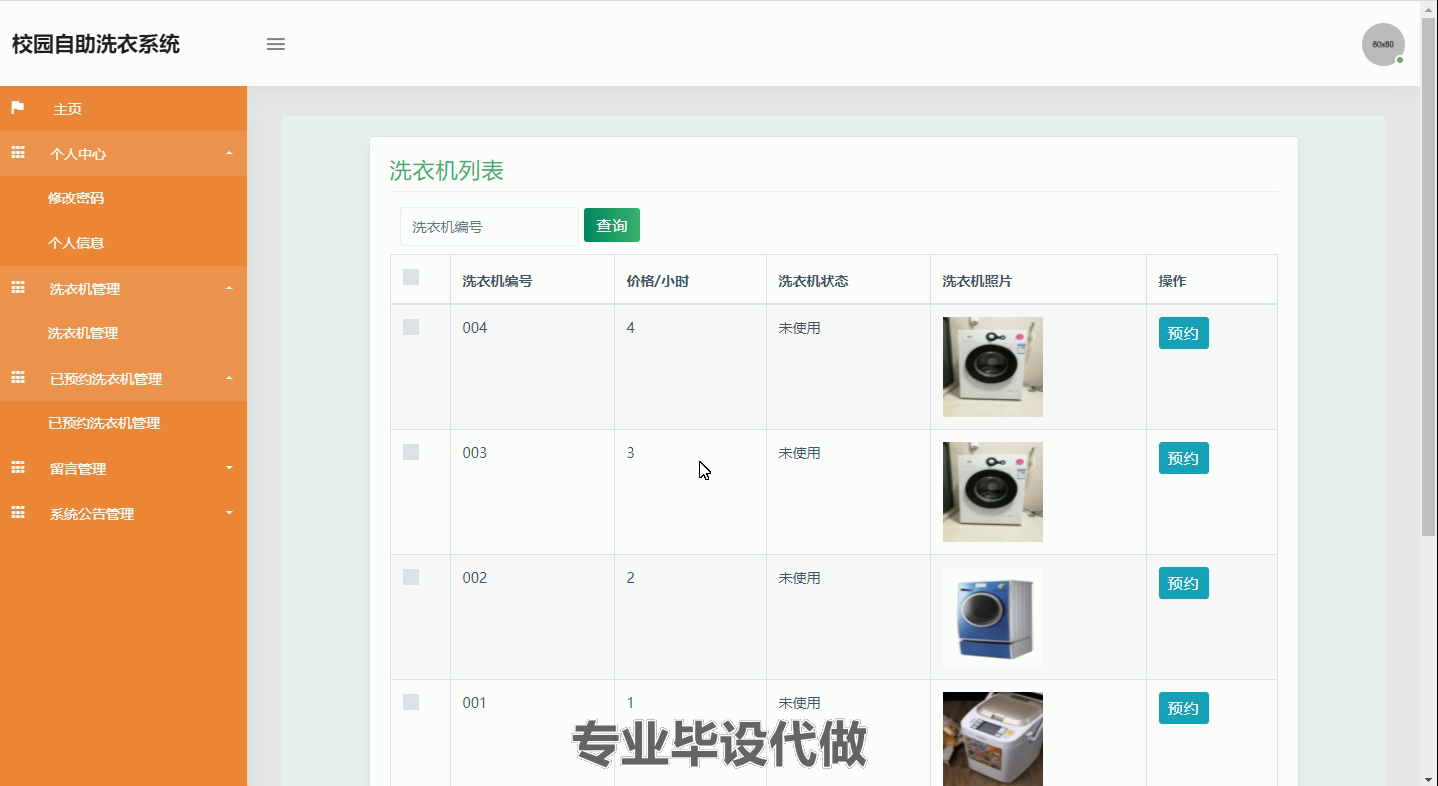Reserve washer 003 with 预约
The height and width of the screenshot is (786, 1438).
pos(1184,458)
